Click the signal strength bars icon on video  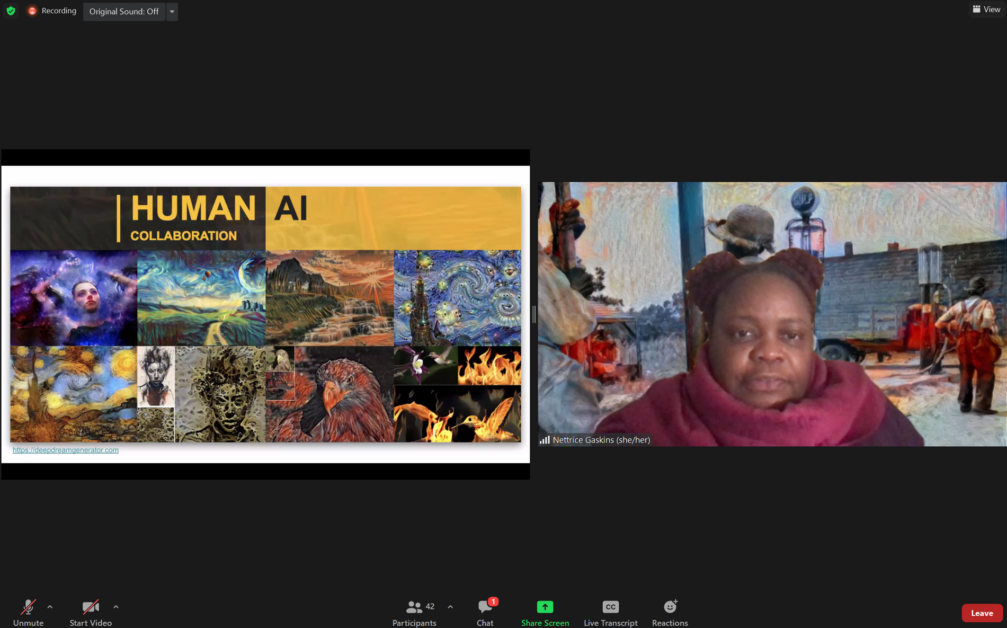pos(545,440)
